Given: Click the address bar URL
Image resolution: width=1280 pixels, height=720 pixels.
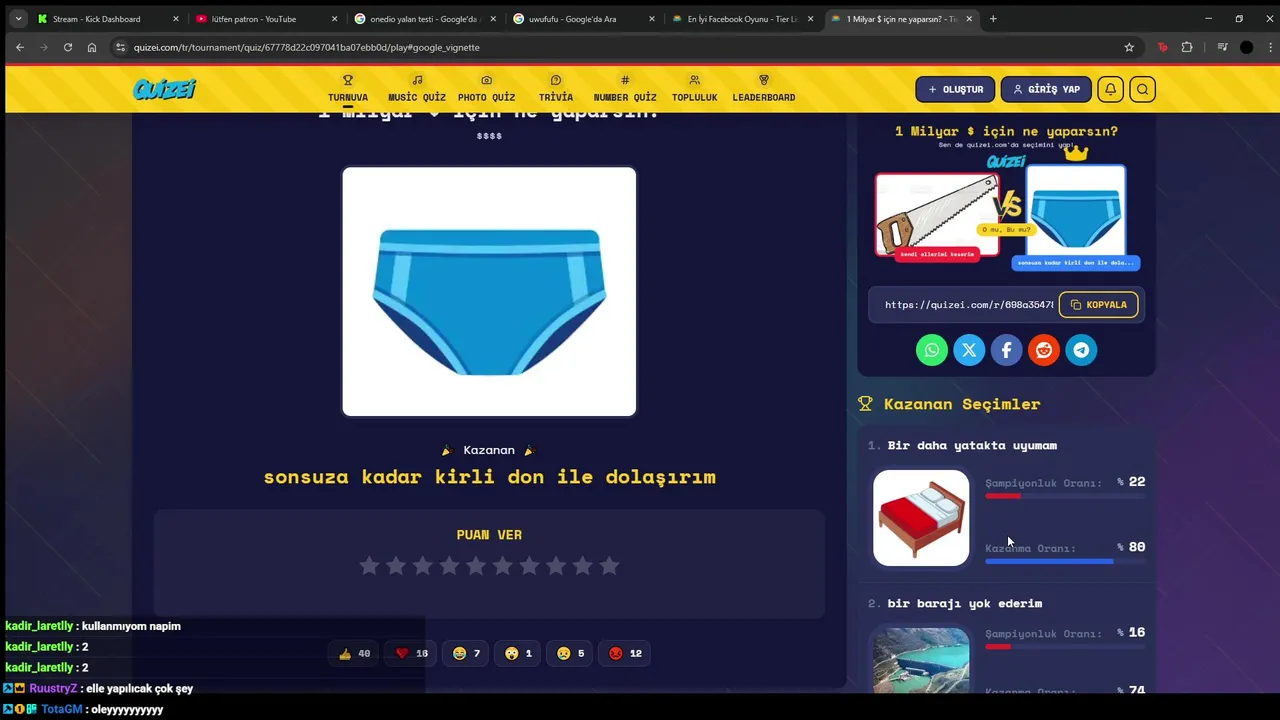Looking at the screenshot, I should click(307, 47).
